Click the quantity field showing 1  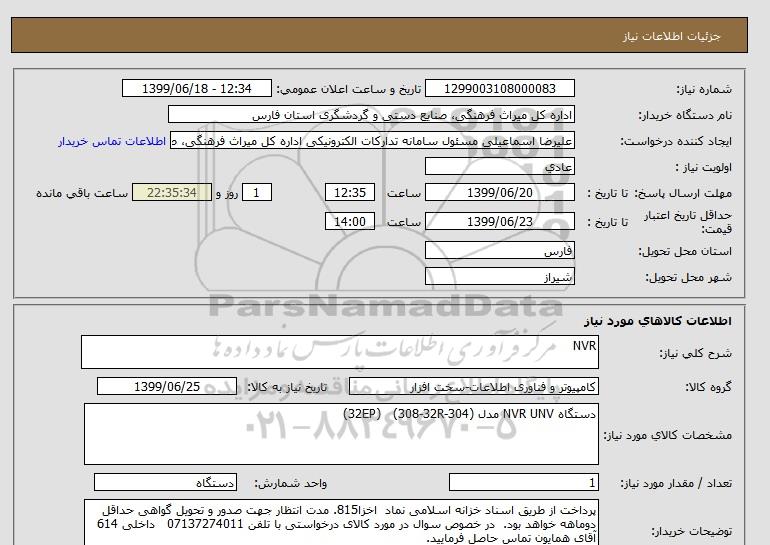[523, 482]
